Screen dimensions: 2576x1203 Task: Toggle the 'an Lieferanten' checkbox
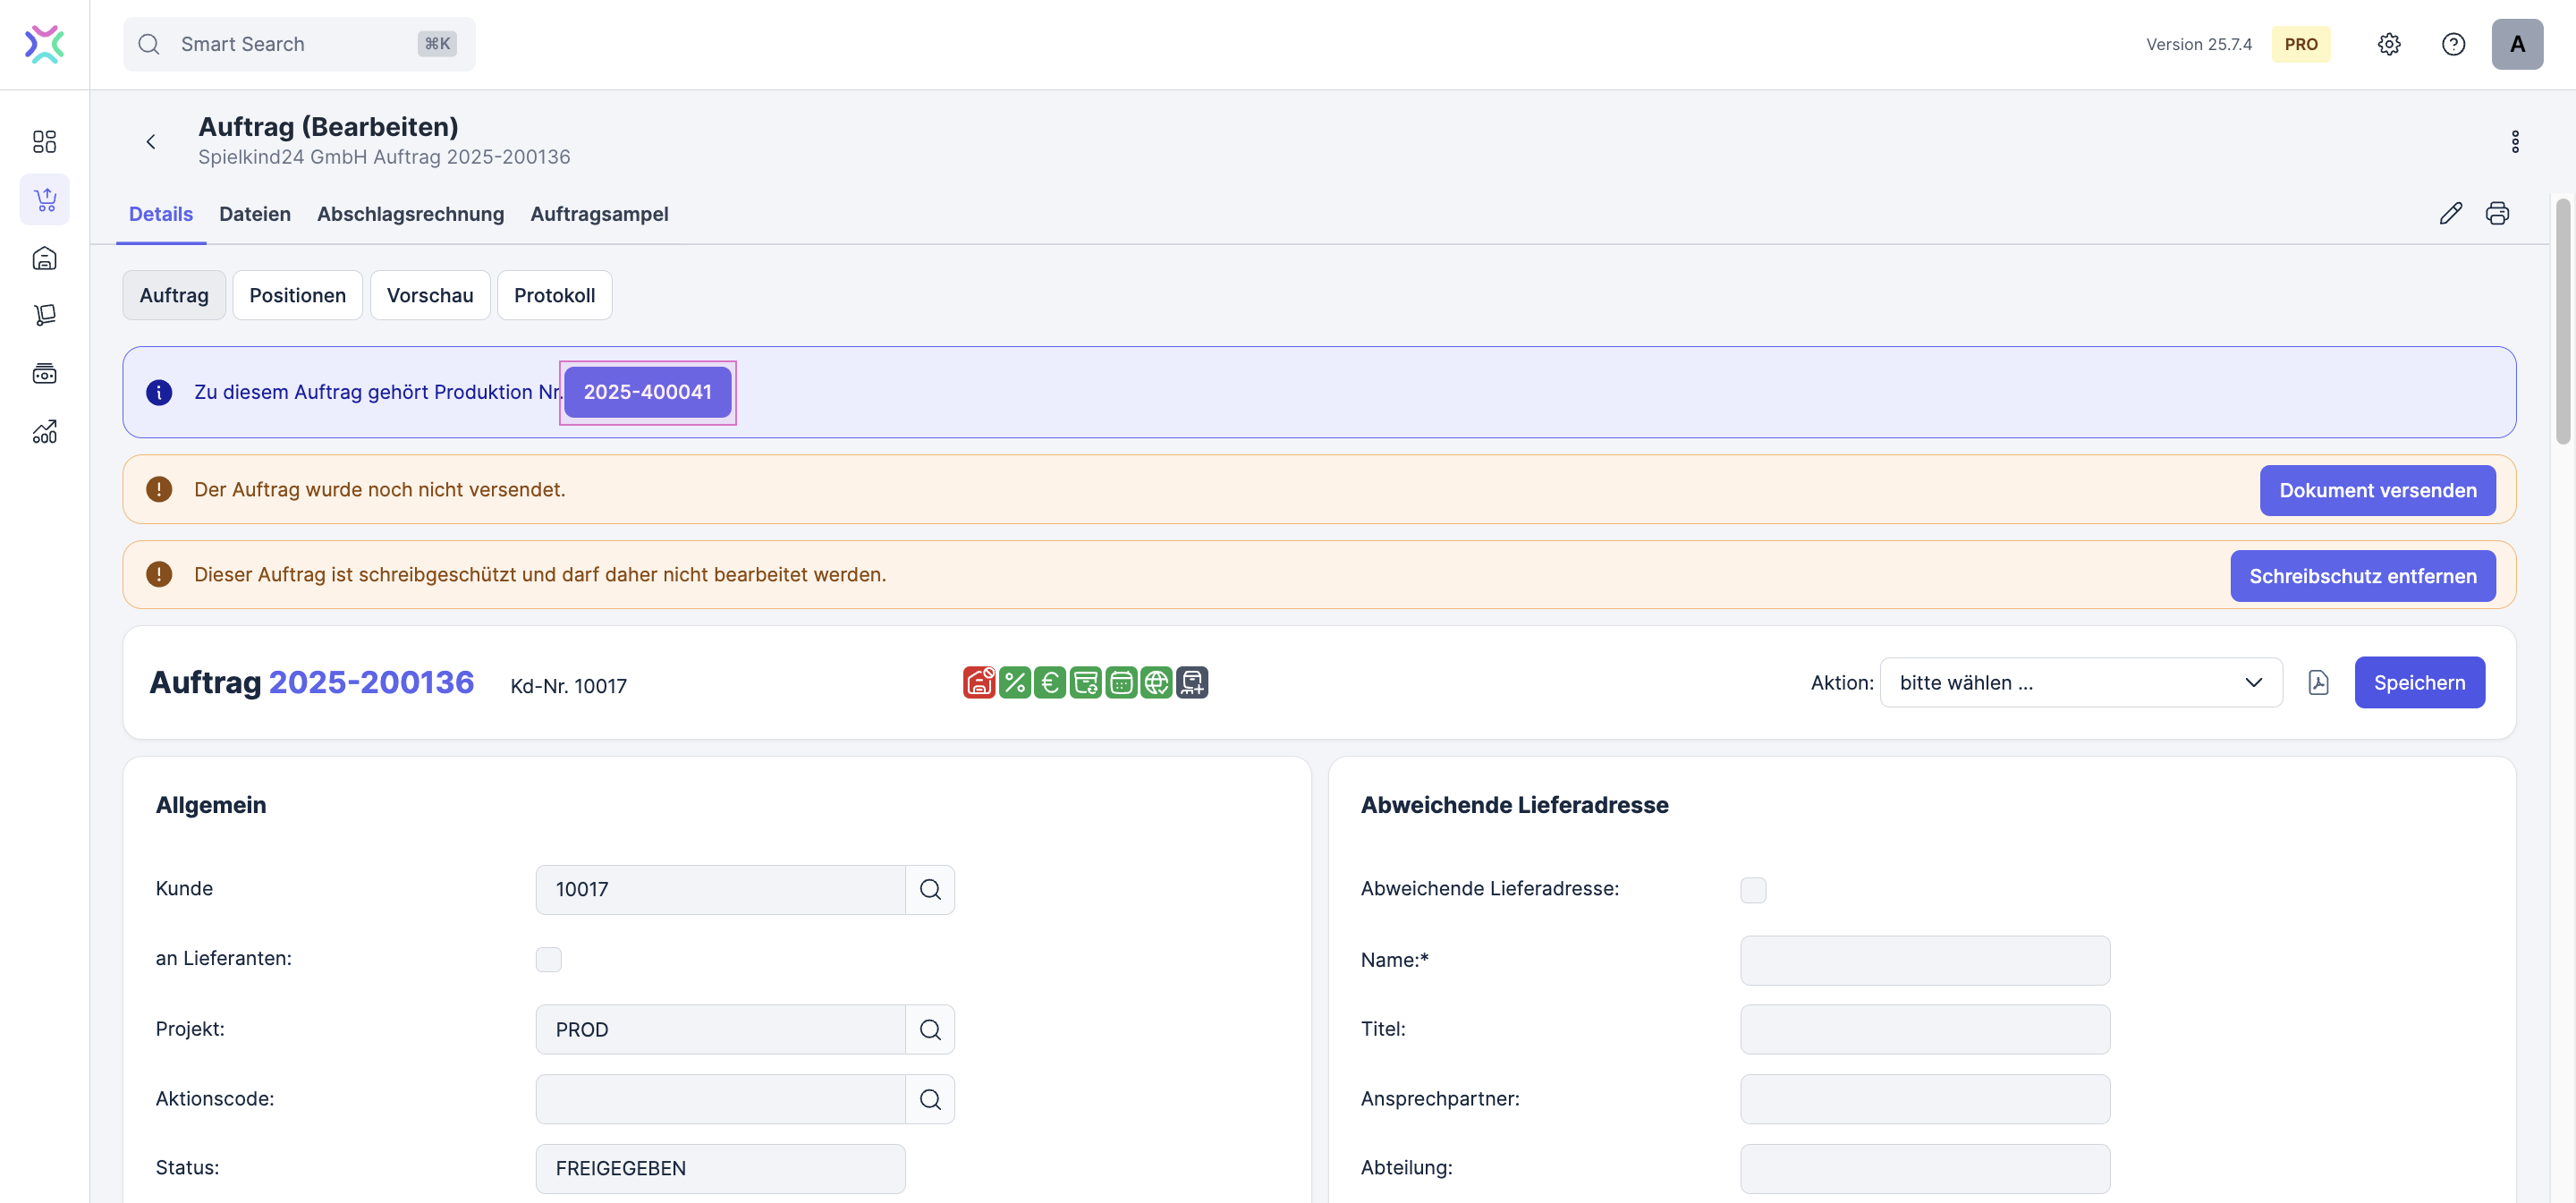(x=548, y=959)
